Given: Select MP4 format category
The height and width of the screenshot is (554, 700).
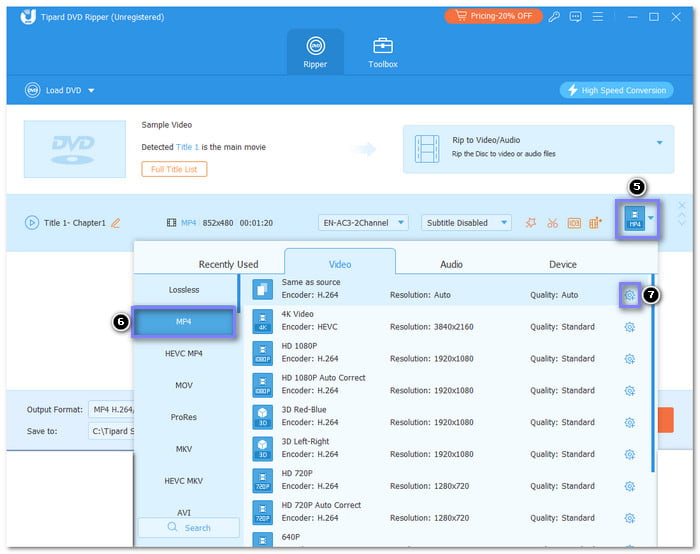Looking at the screenshot, I should pyautogui.click(x=183, y=321).
